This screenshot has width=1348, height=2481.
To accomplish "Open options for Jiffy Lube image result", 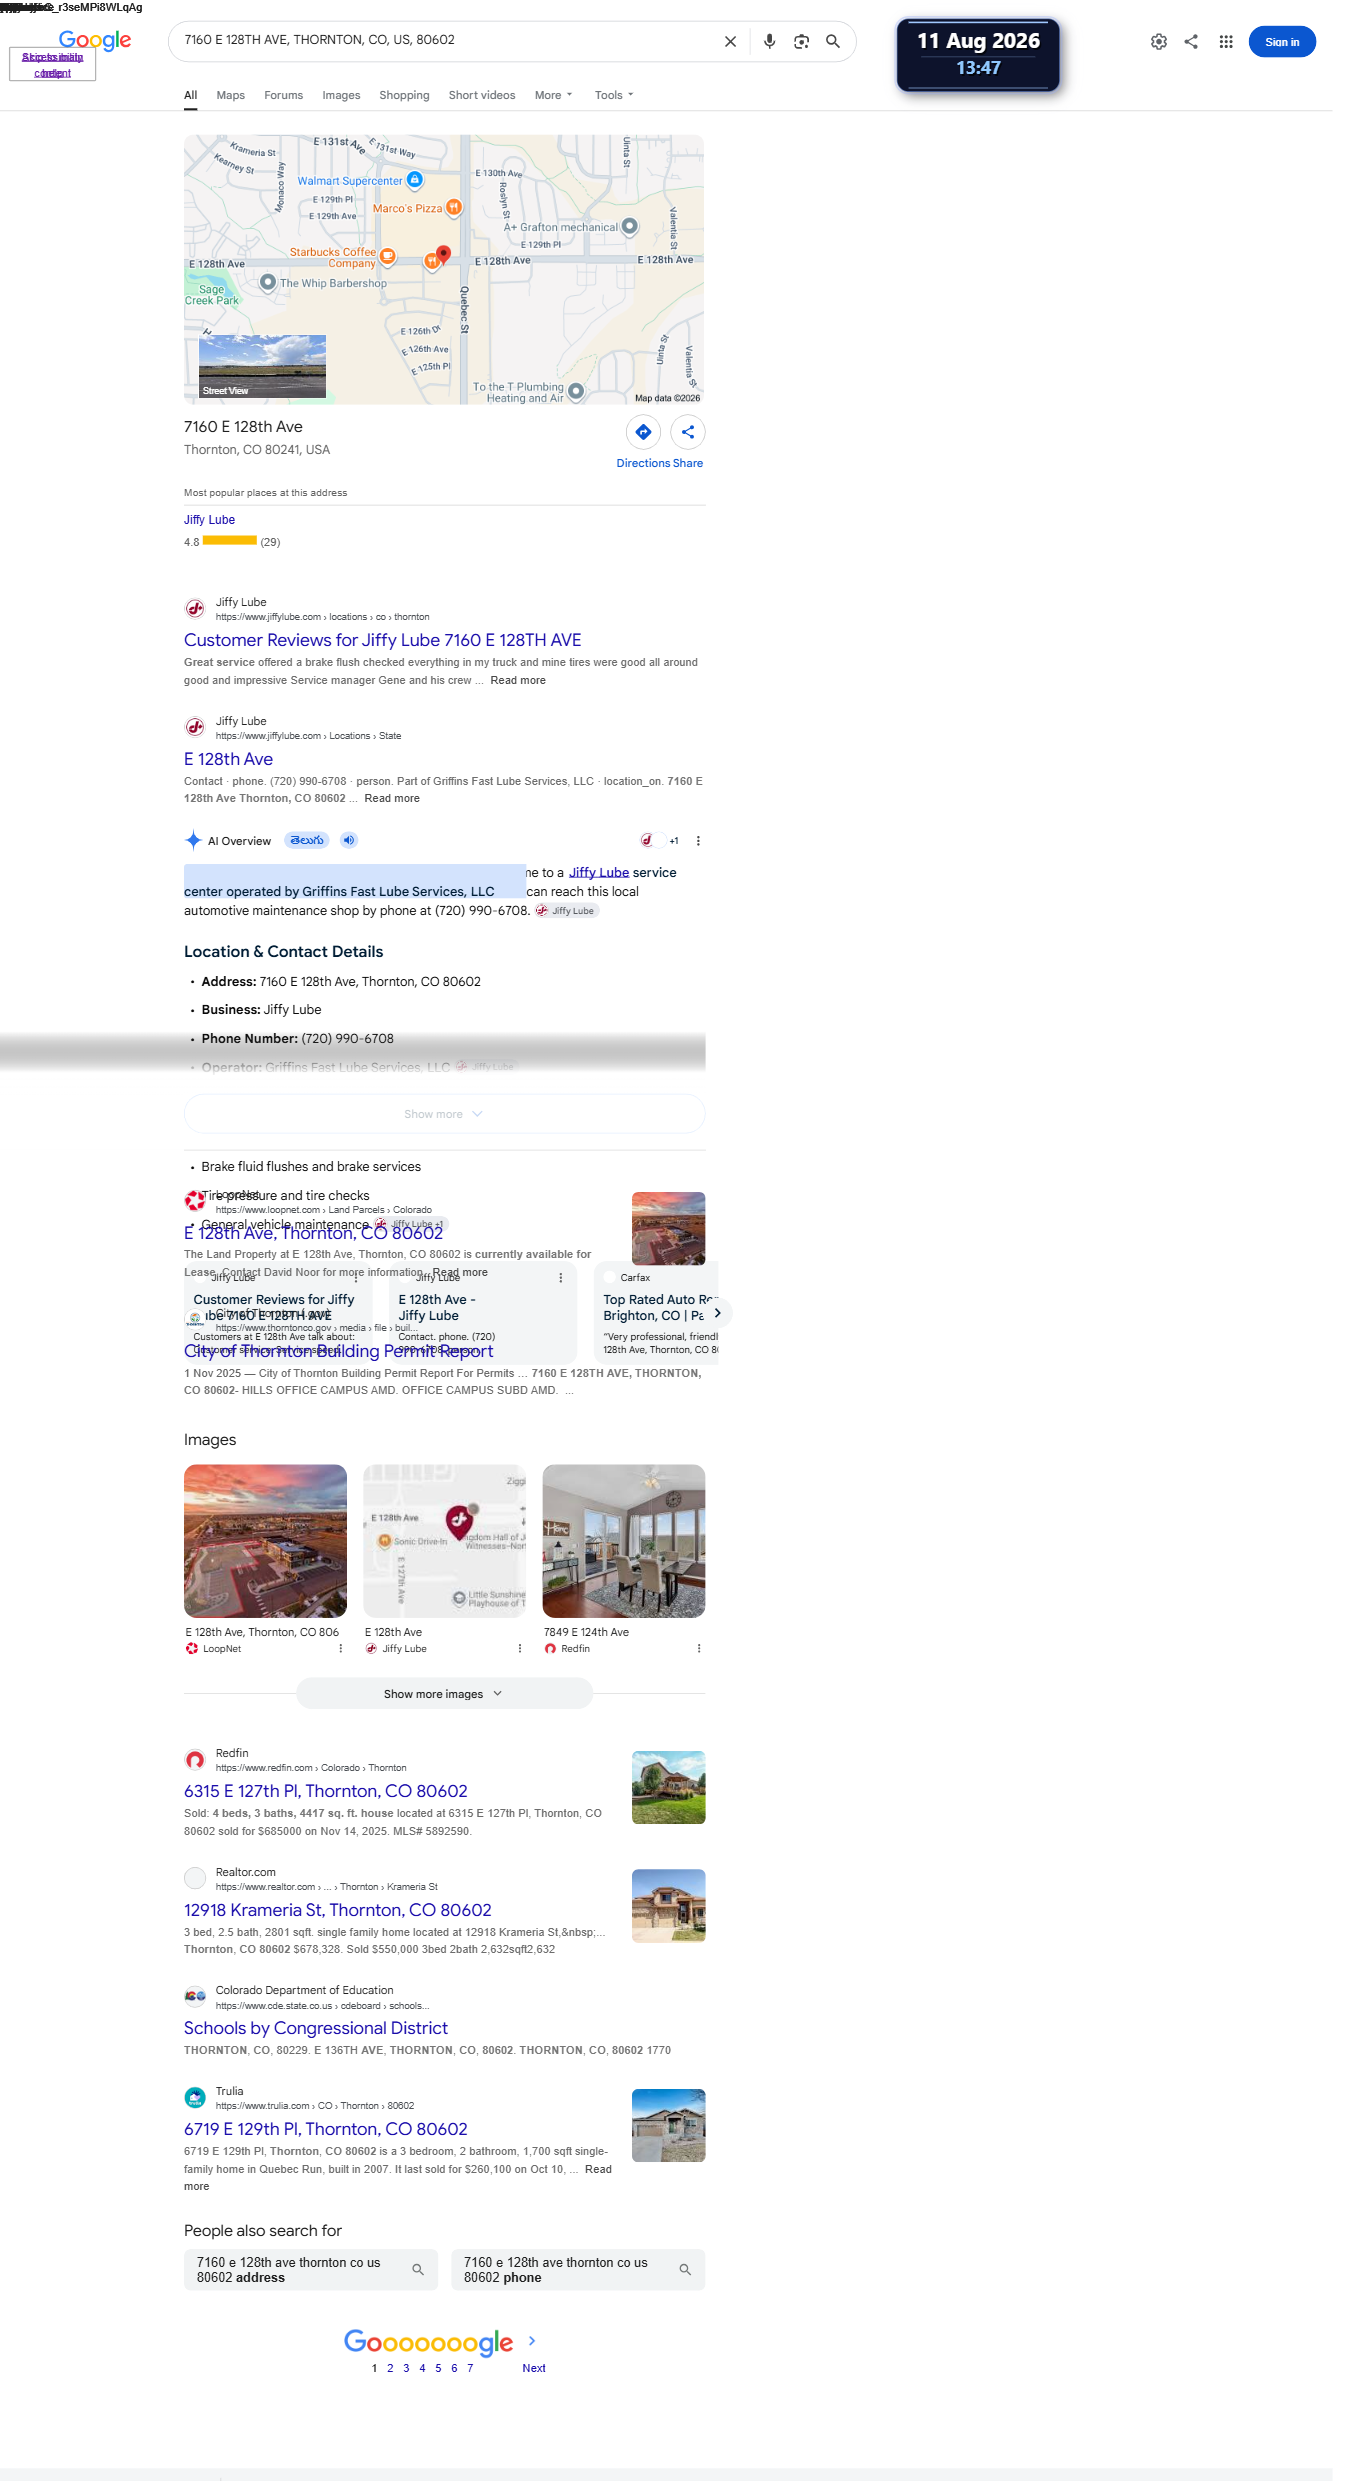I will (520, 1649).
